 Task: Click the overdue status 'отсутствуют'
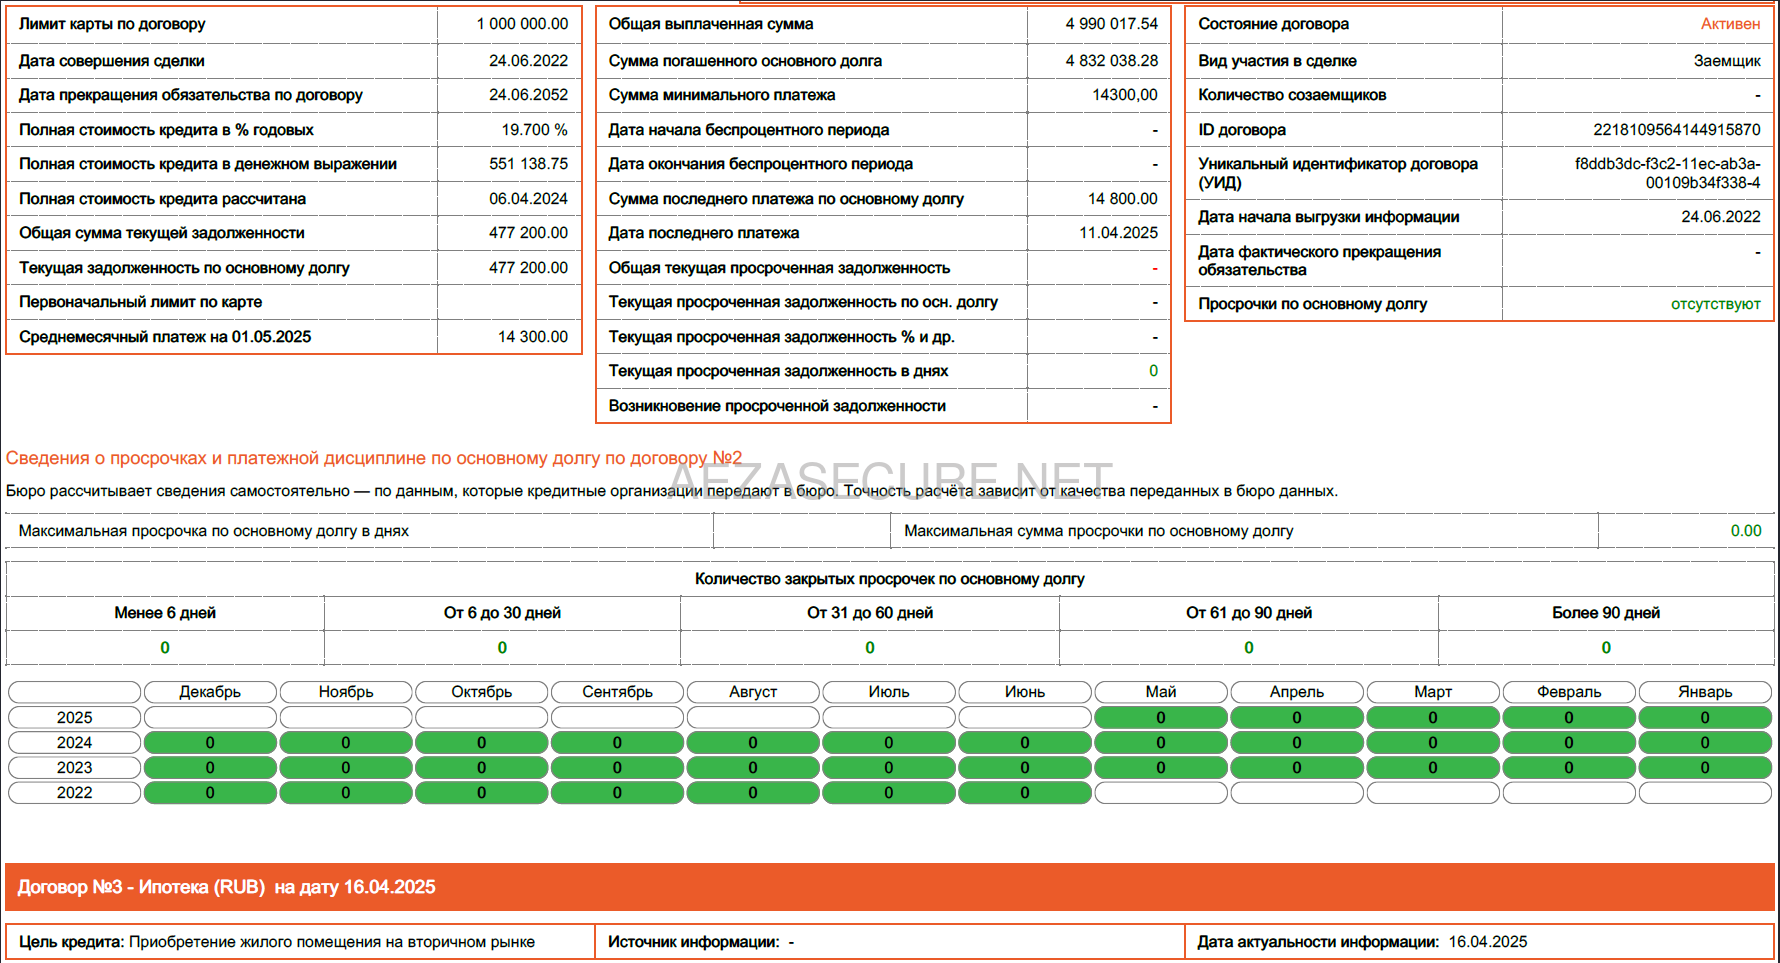coord(1716,304)
